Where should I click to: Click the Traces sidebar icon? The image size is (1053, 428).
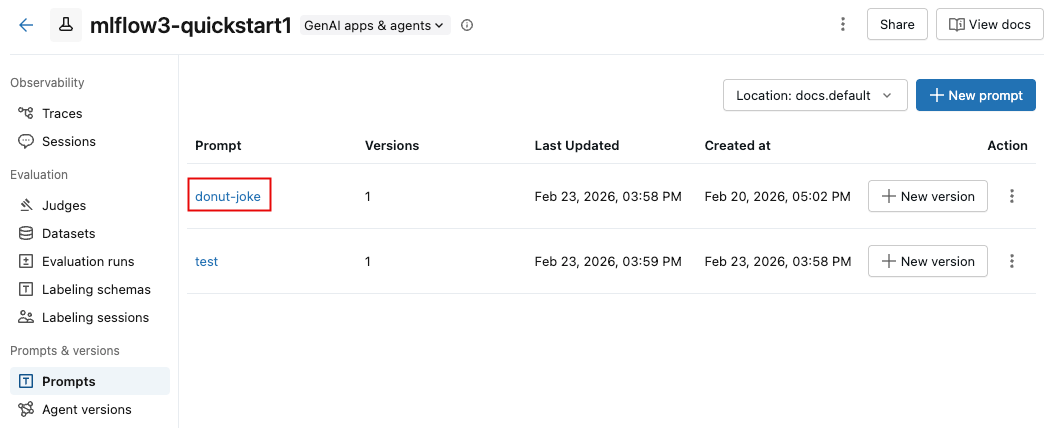tap(26, 114)
